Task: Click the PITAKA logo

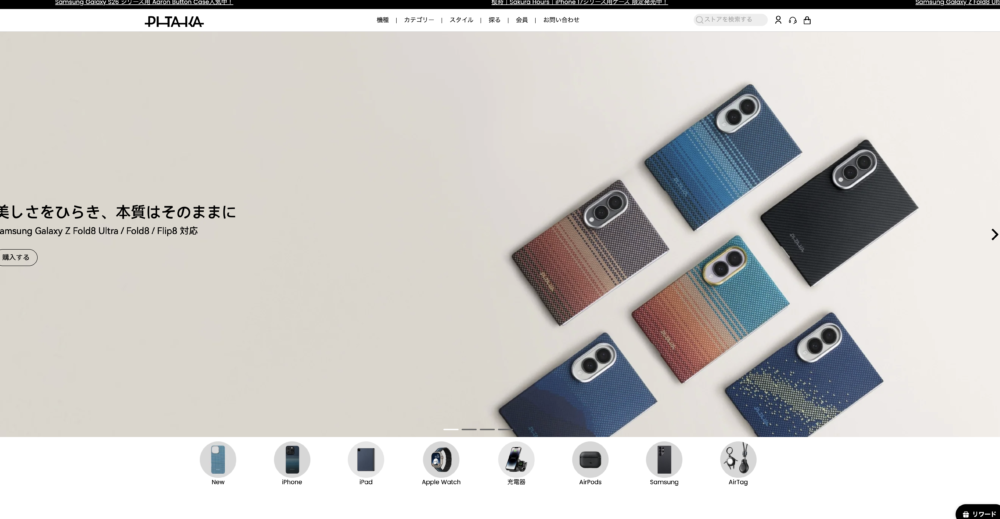Action: click(174, 22)
